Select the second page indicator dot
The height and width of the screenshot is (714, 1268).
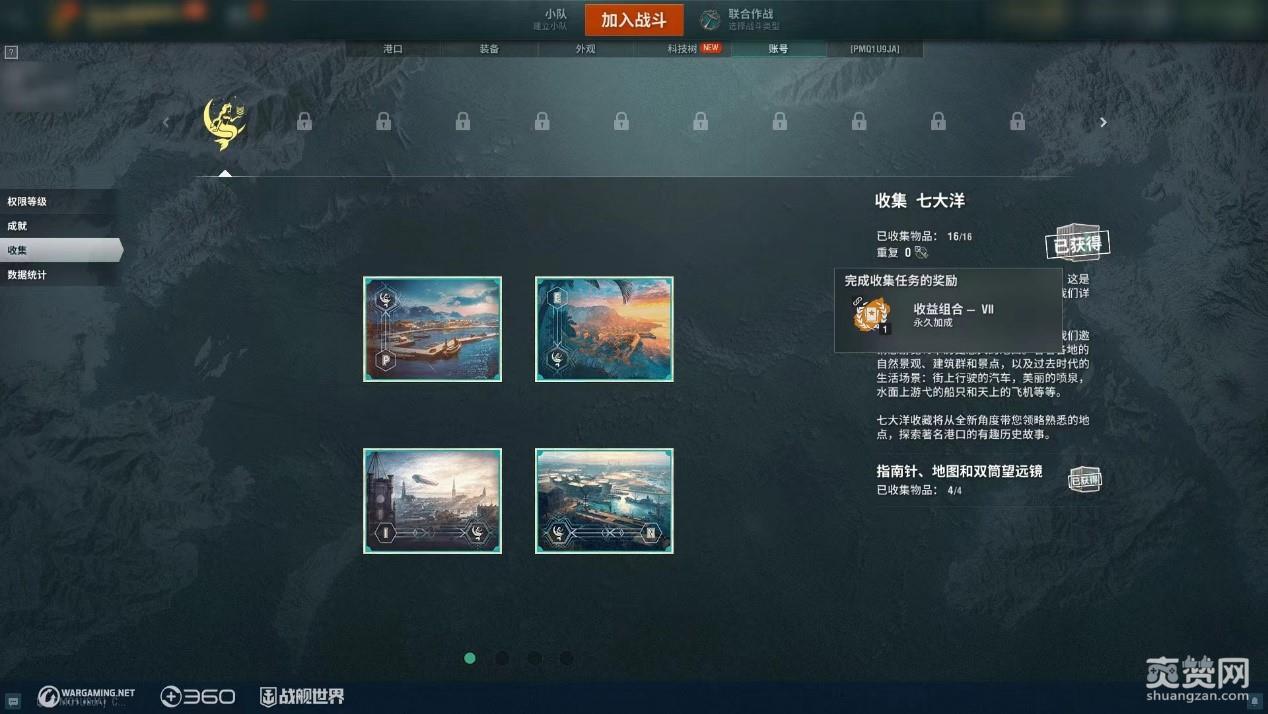point(502,658)
